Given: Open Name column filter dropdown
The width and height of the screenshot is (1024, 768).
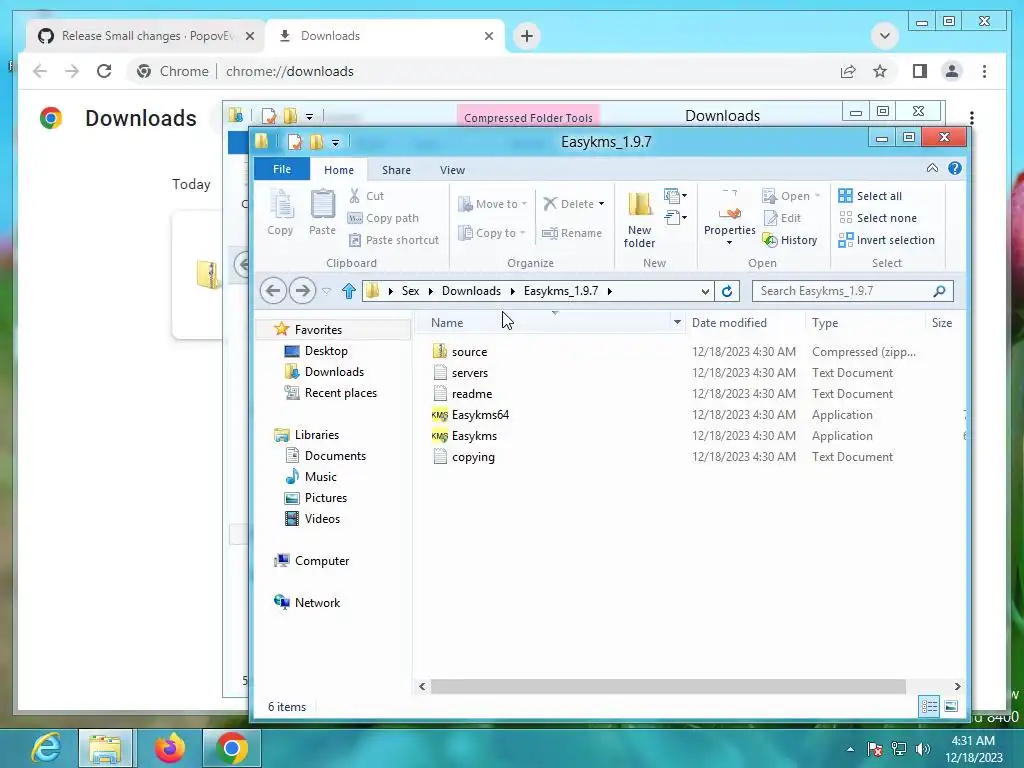Looking at the screenshot, I should tap(677, 323).
